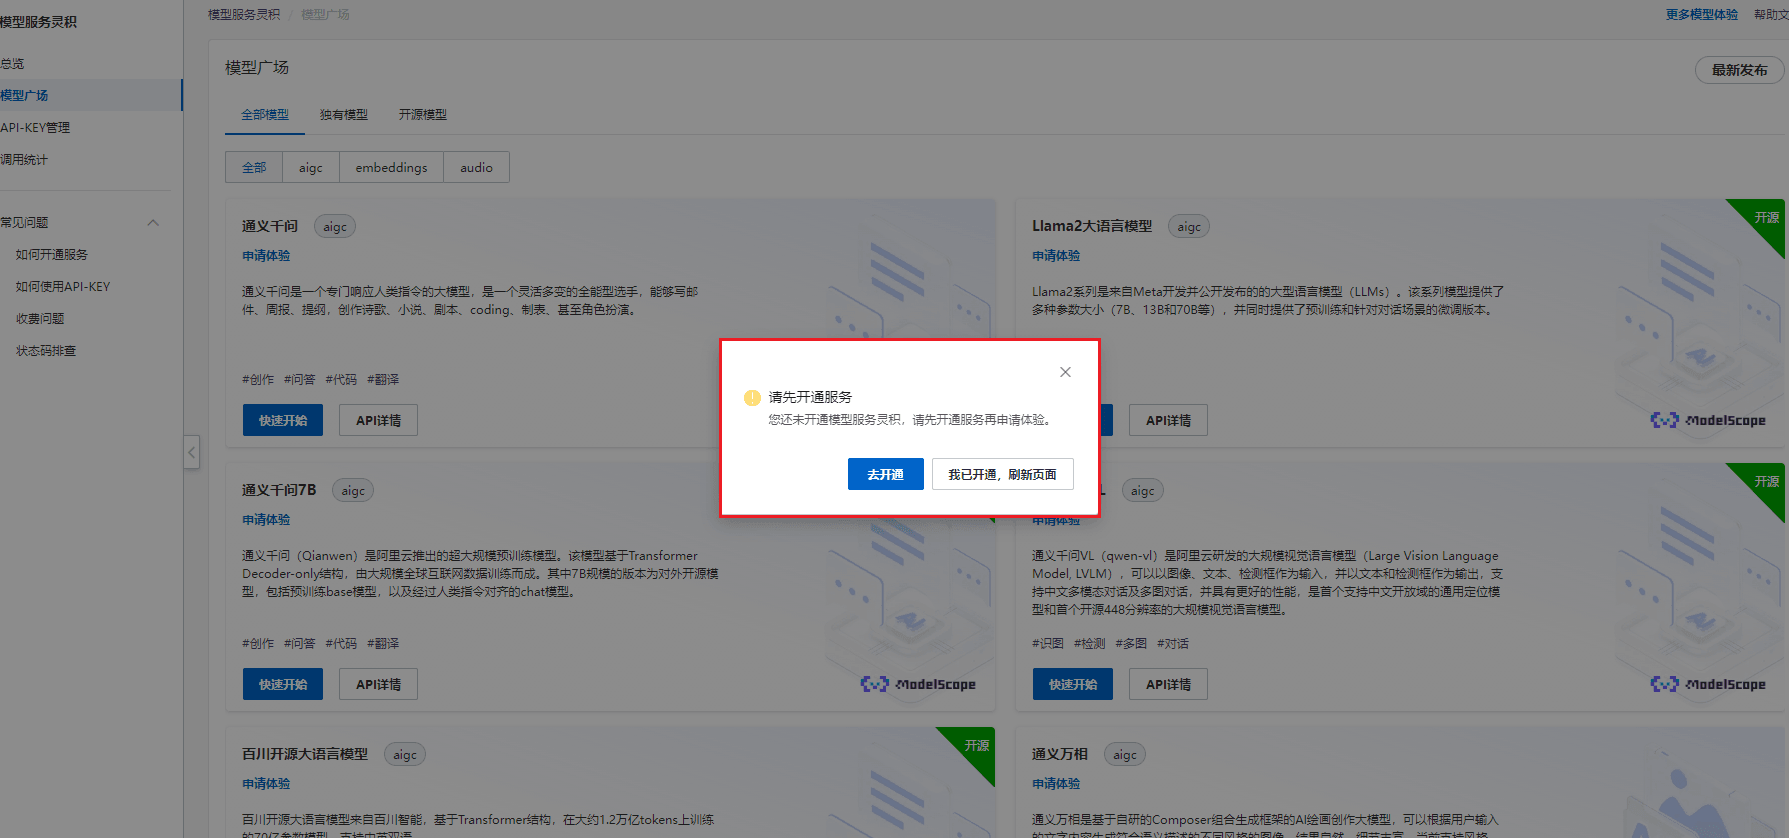Click the aigc tag beside 通义千问7B
The width and height of the screenshot is (1789, 838).
tap(353, 491)
